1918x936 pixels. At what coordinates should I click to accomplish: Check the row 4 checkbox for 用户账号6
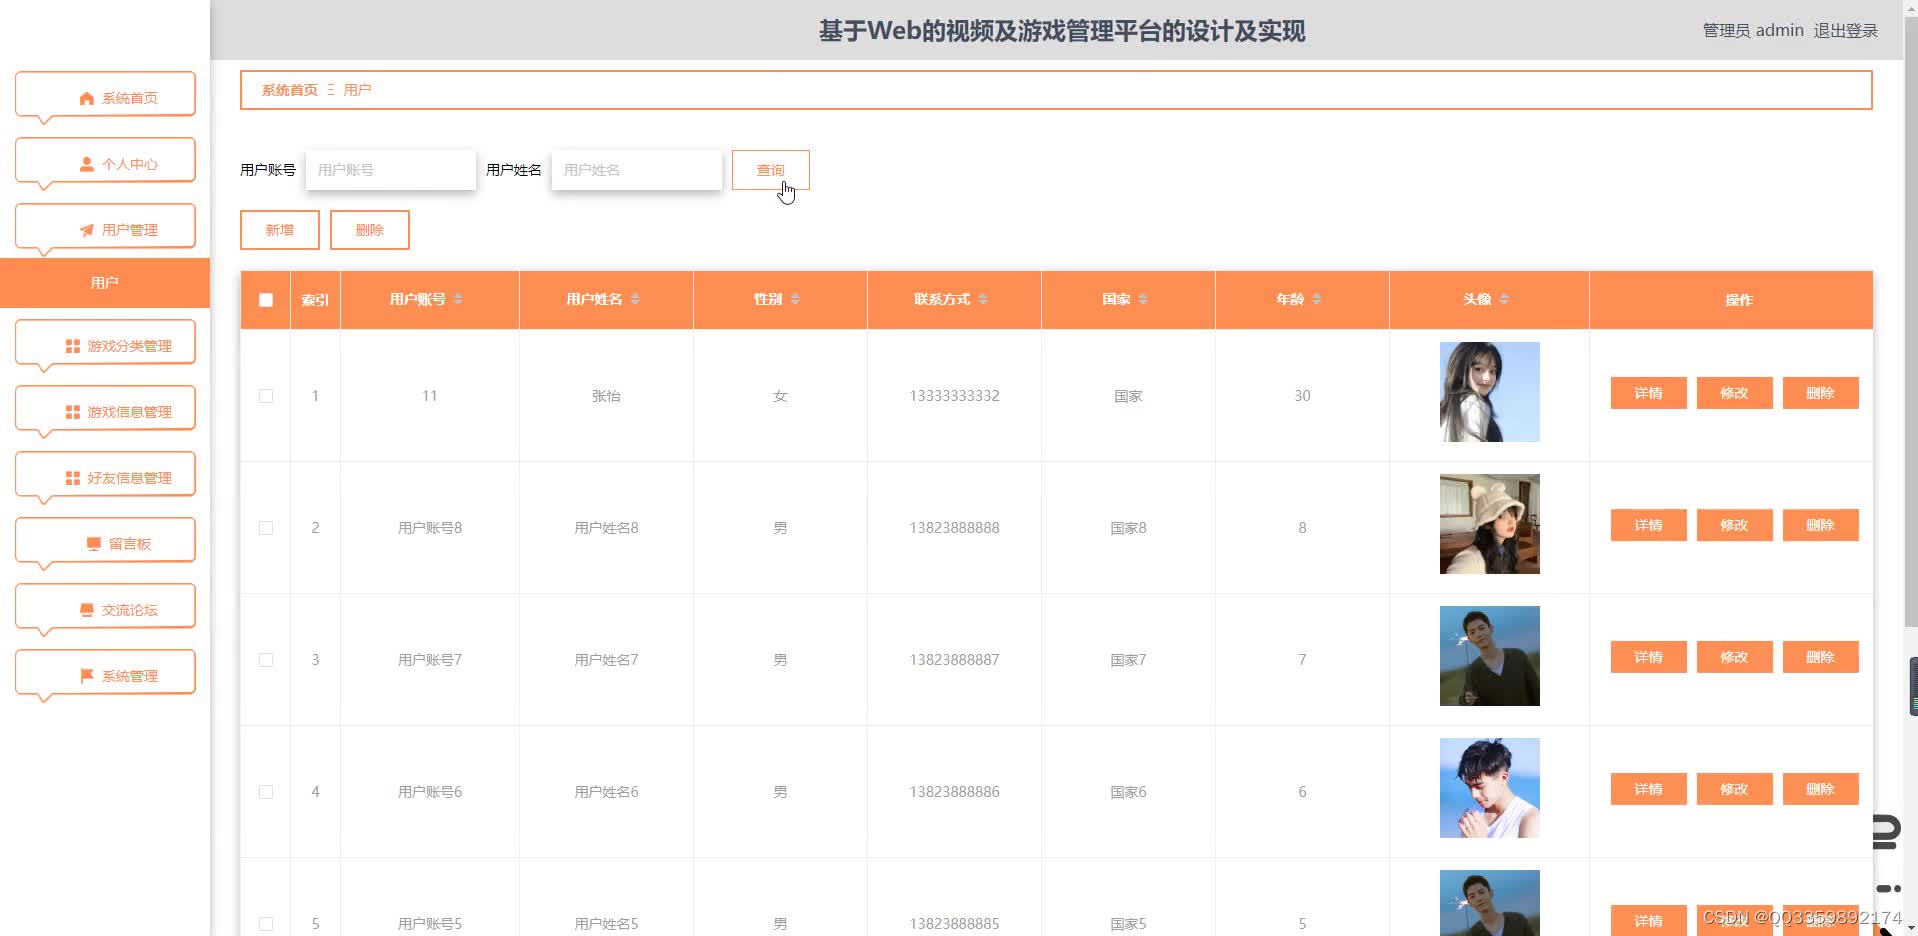pyautogui.click(x=266, y=792)
